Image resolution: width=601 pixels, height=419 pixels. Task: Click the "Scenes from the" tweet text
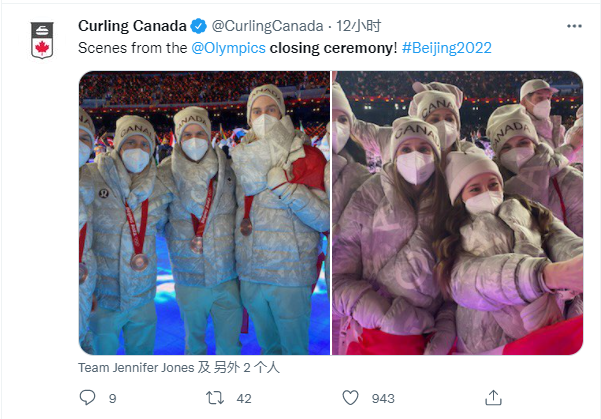coord(132,47)
